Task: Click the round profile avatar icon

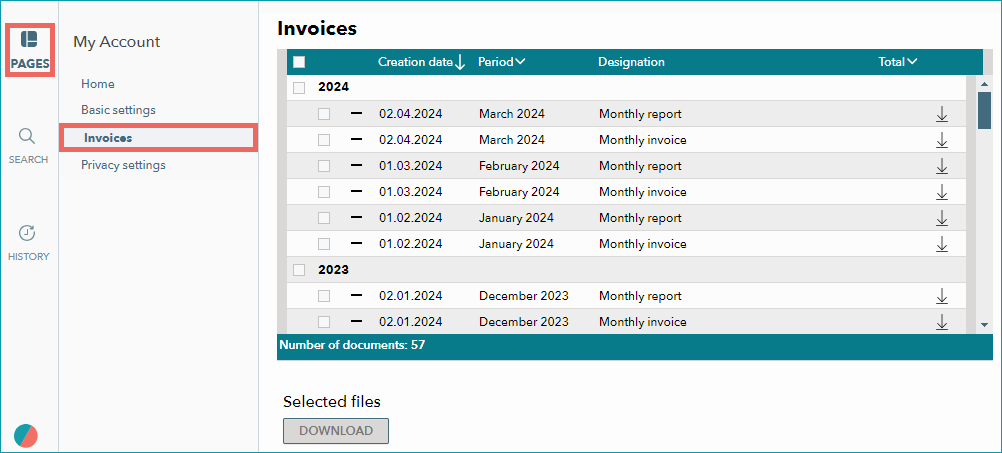Action: click(26, 435)
